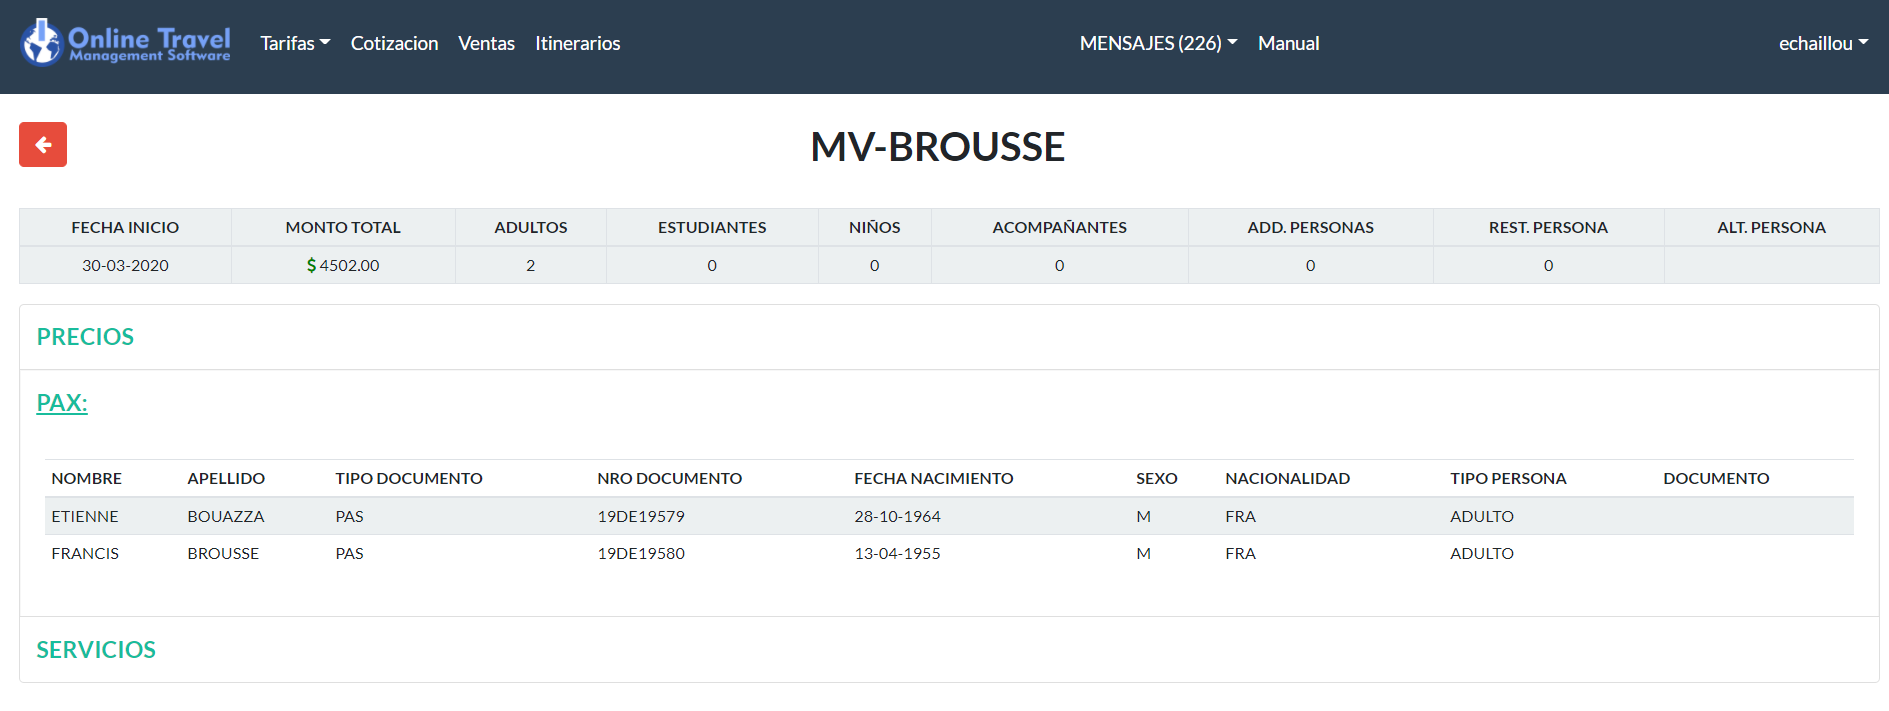This screenshot has height=711, width=1889.
Task: Open the Manual link
Action: point(1288,43)
